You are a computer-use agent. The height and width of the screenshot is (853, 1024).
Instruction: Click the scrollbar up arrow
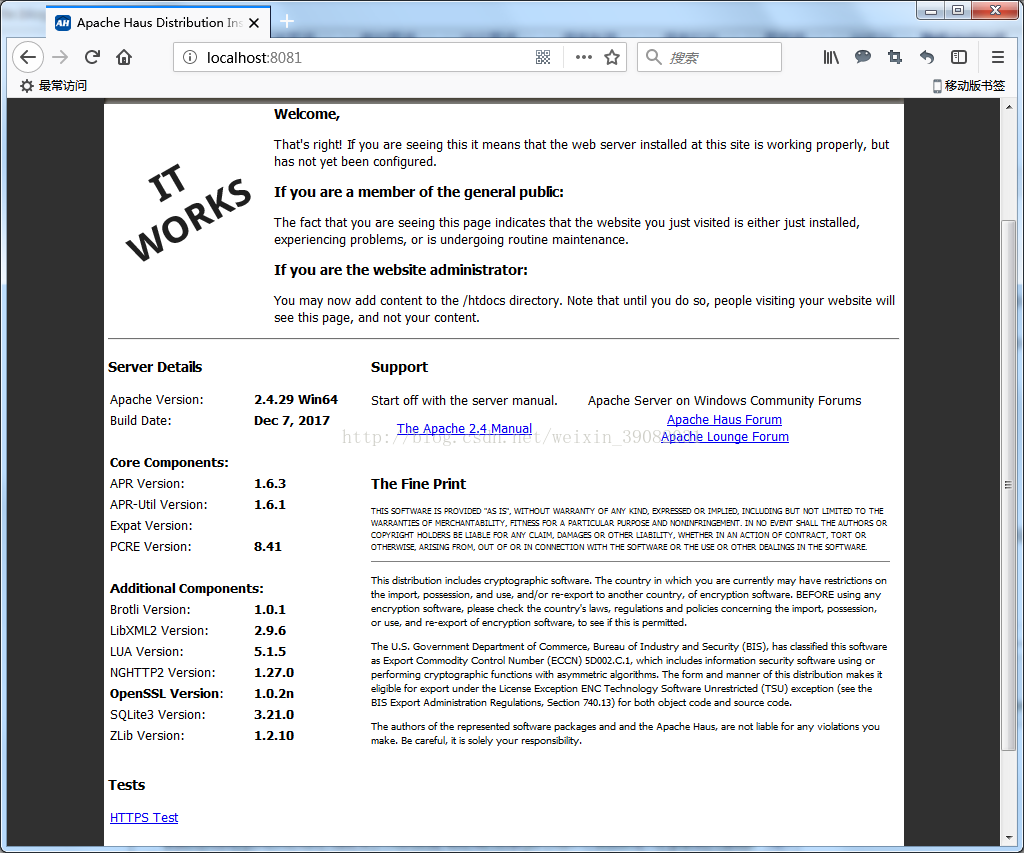[1009, 107]
